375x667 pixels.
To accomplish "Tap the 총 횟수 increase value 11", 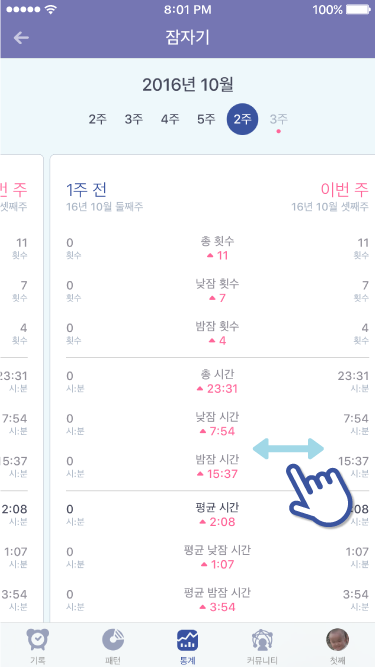I will click(x=217, y=256).
